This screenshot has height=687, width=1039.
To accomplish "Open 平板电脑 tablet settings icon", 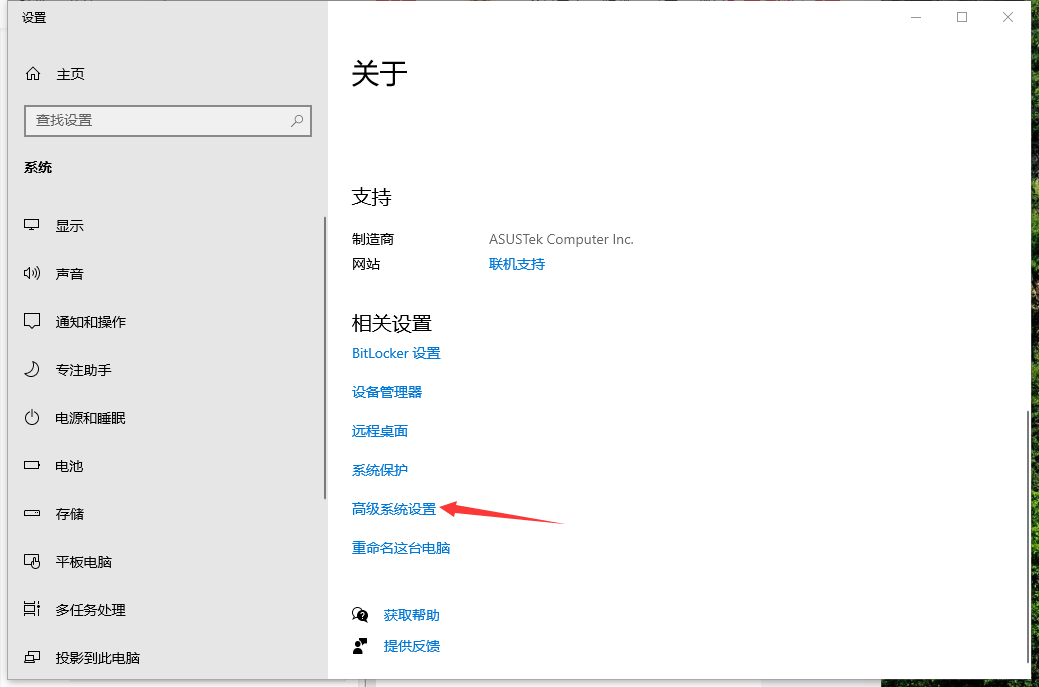I will point(33,561).
